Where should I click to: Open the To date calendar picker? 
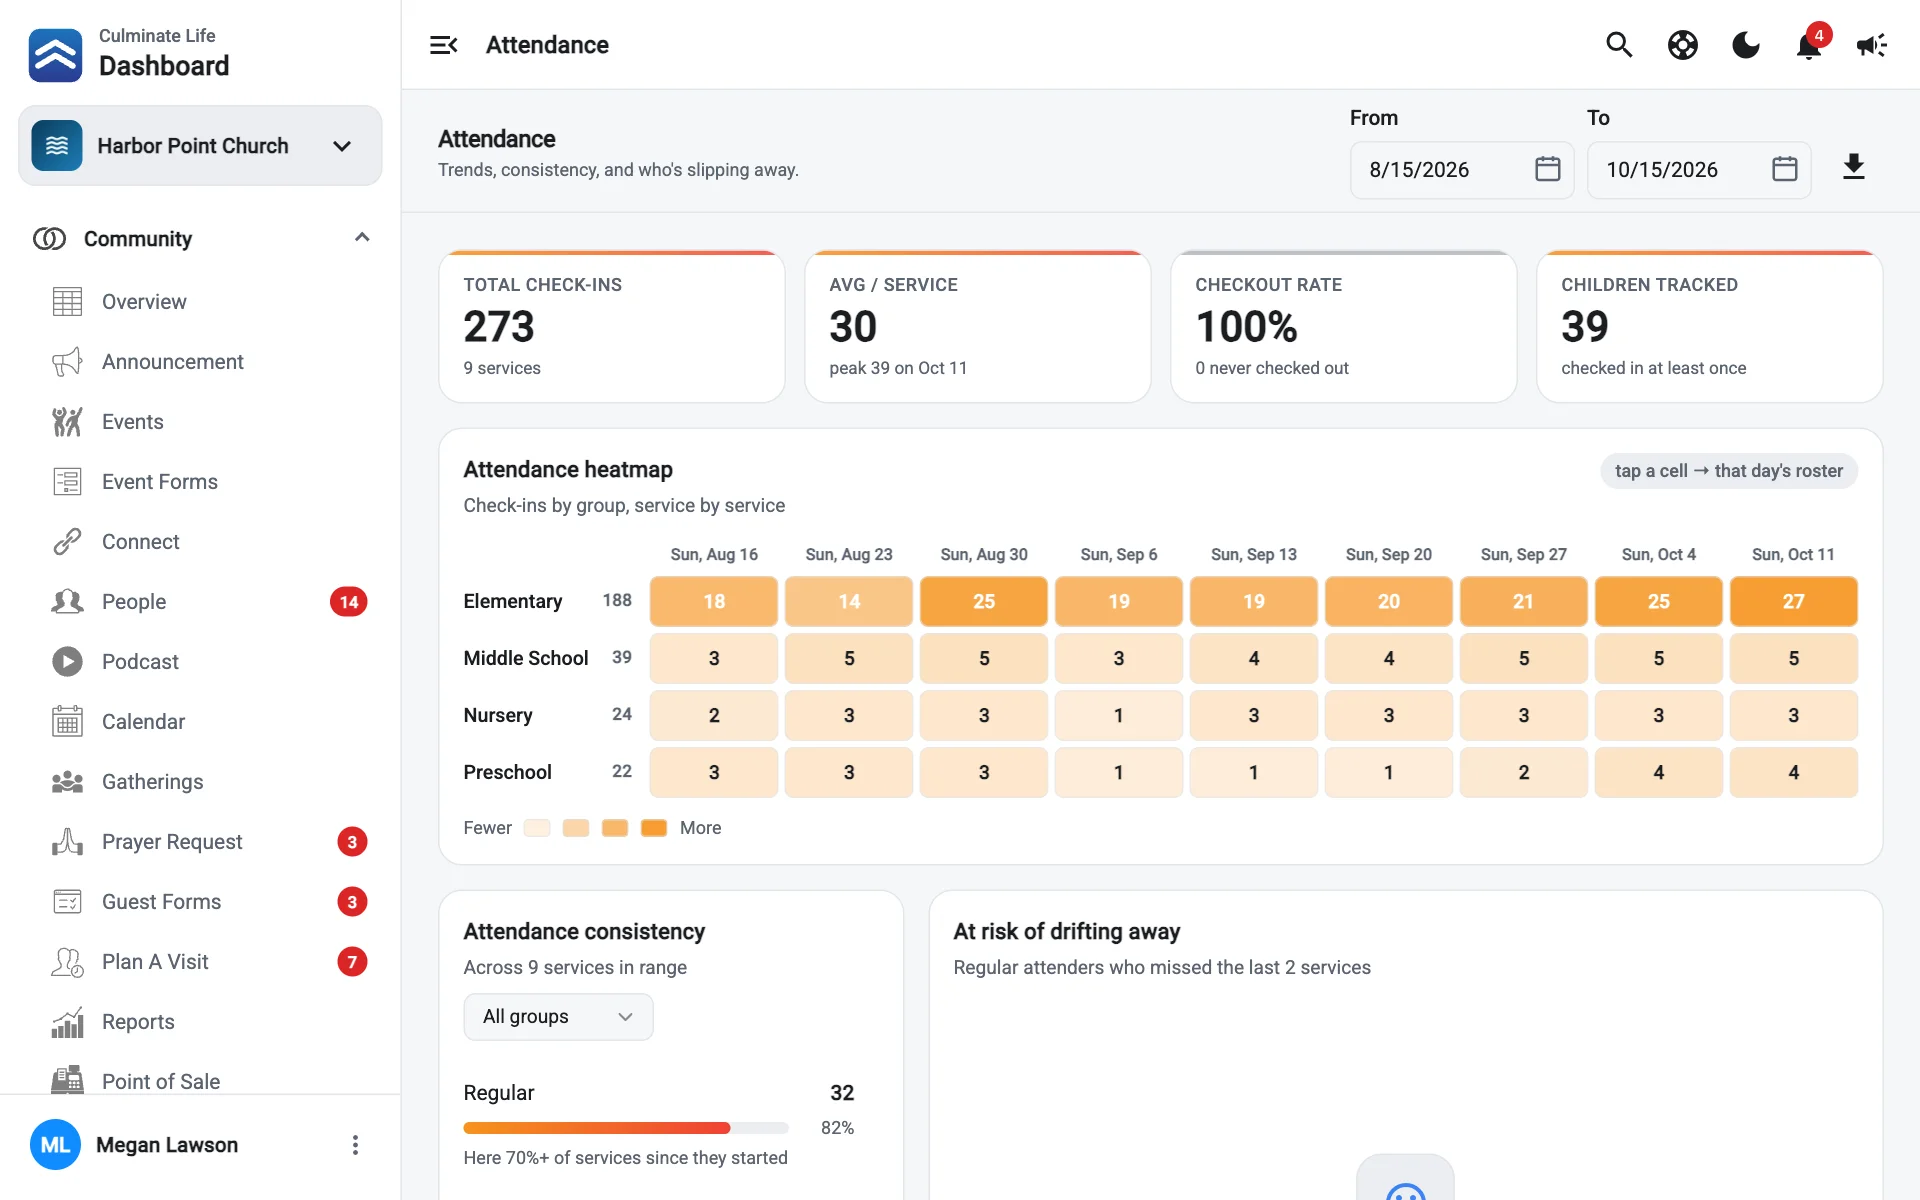[x=1784, y=169]
